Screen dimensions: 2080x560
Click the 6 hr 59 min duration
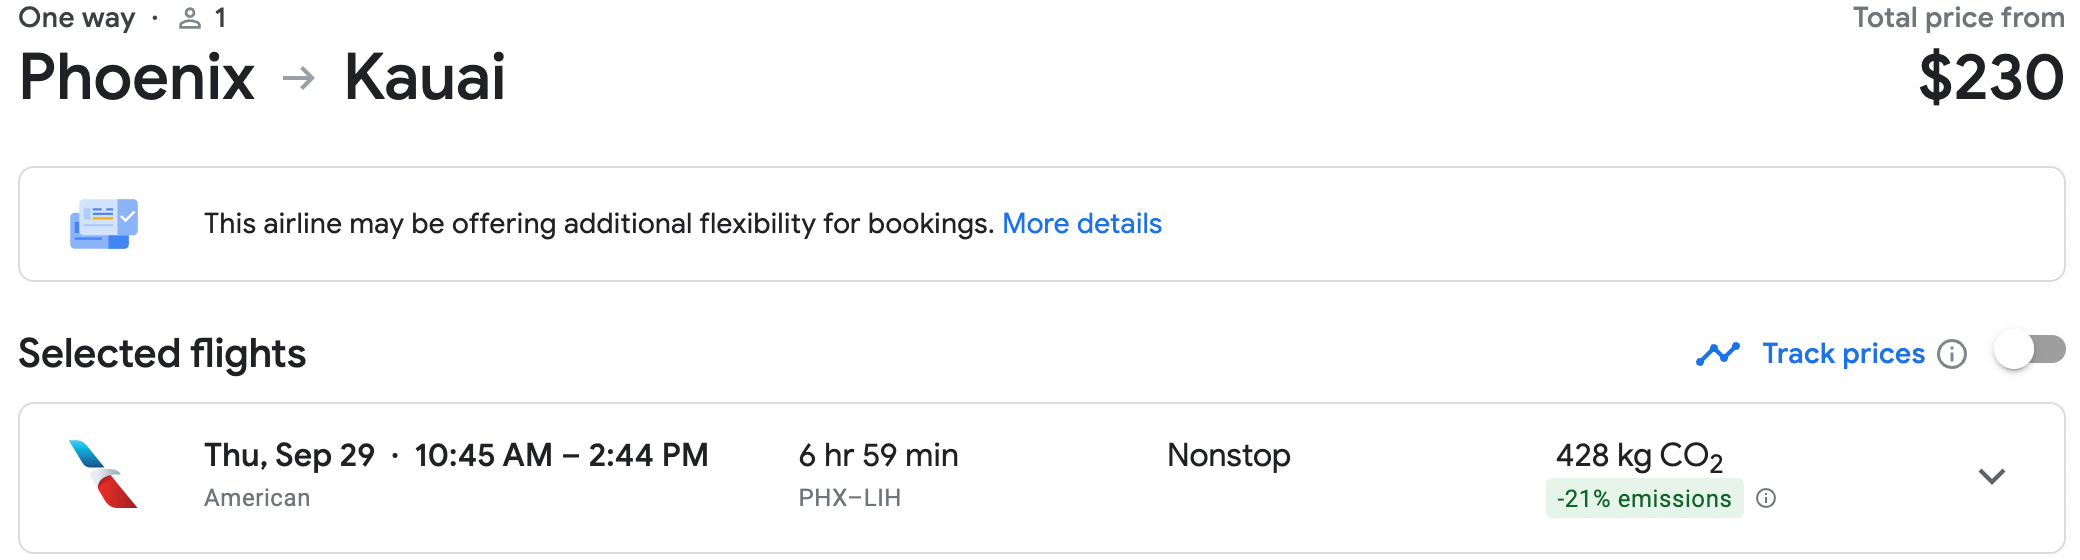(x=878, y=455)
